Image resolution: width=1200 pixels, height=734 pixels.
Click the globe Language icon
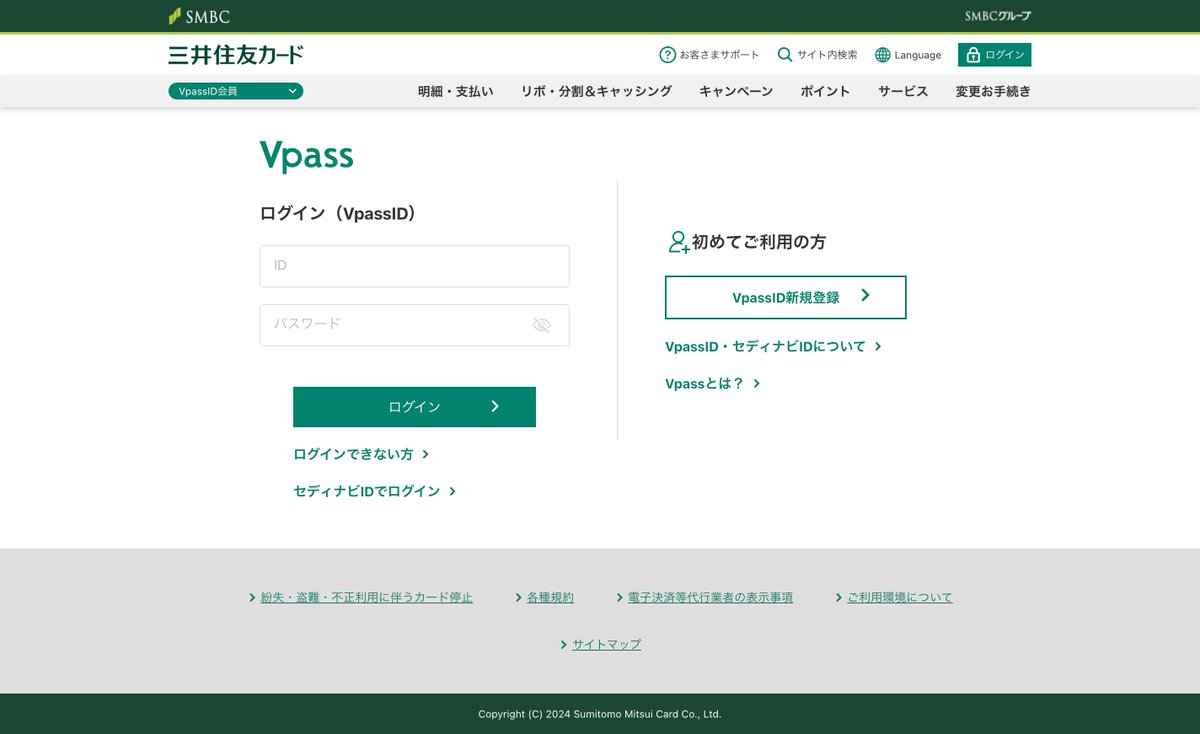882,55
